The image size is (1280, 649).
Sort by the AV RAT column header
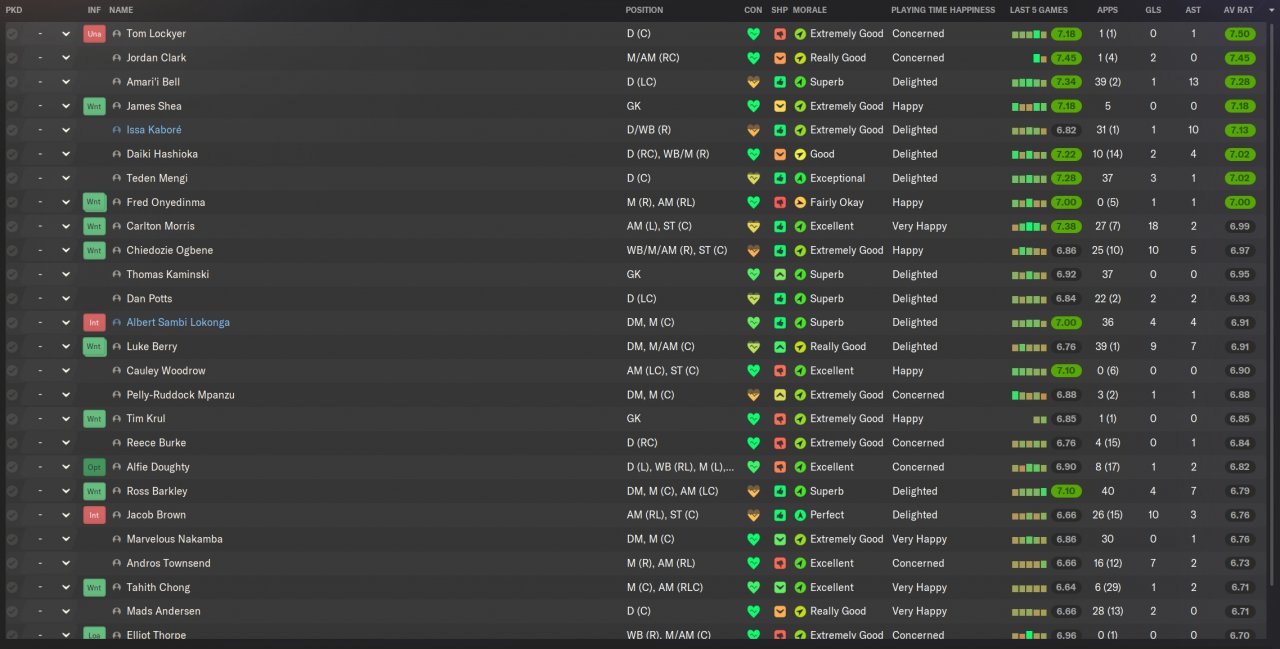(x=1238, y=10)
